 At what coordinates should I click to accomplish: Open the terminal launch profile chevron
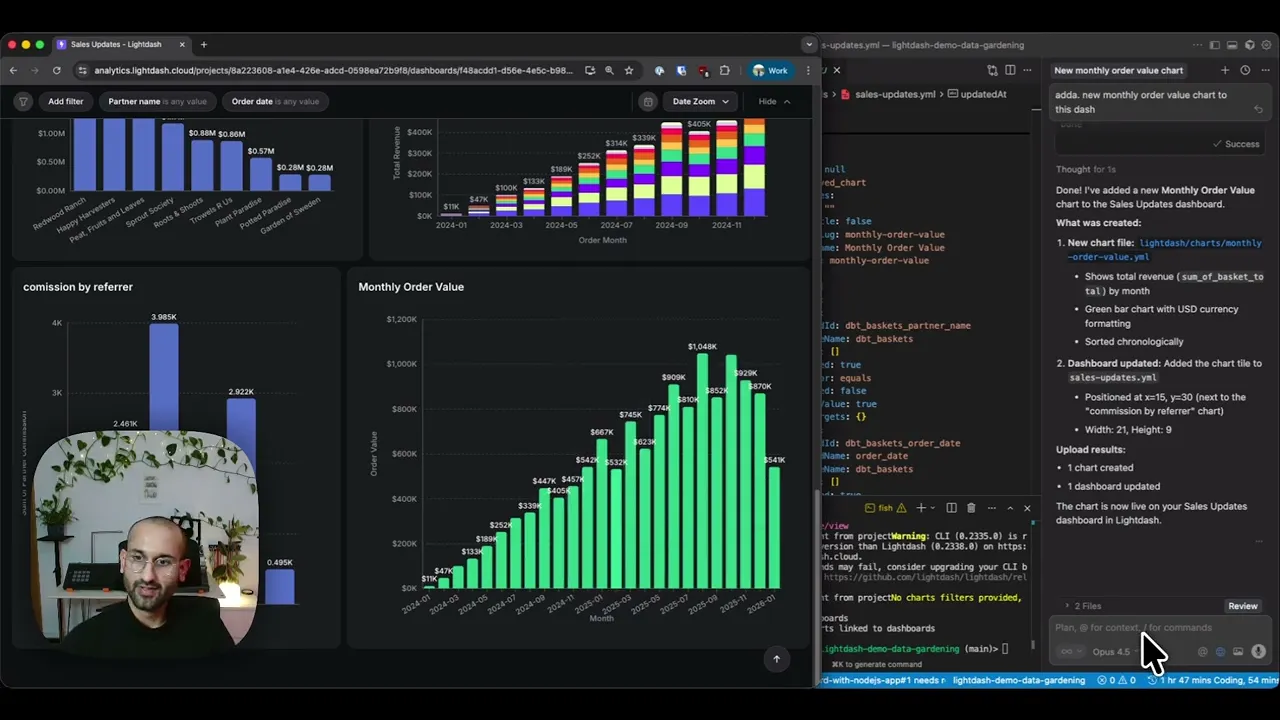(x=932, y=508)
